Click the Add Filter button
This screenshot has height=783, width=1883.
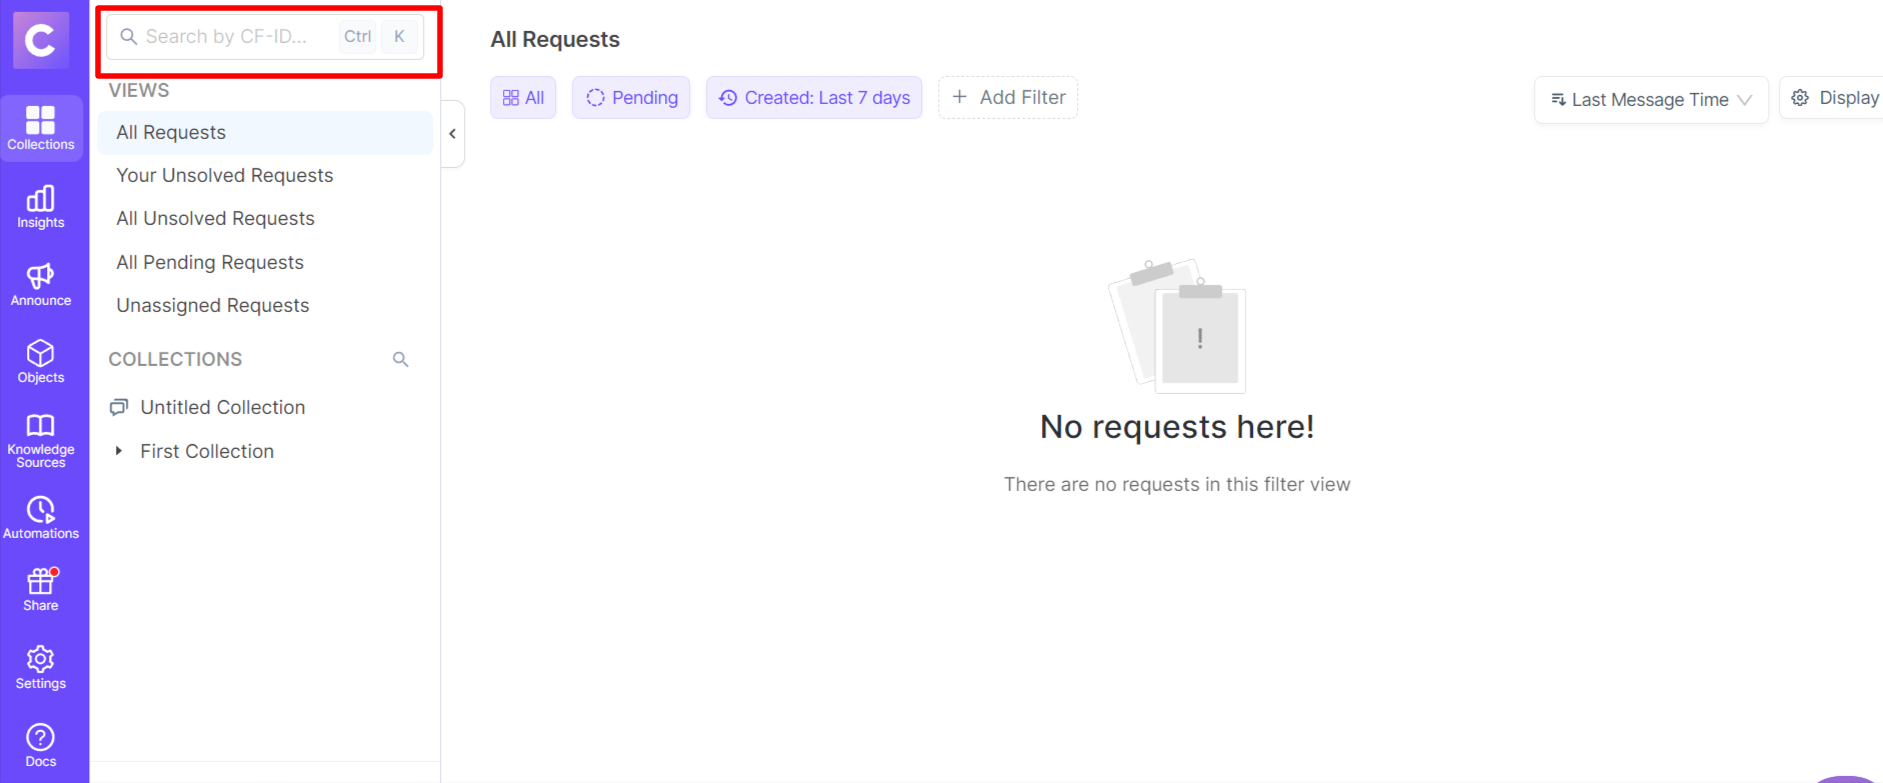(x=1008, y=98)
